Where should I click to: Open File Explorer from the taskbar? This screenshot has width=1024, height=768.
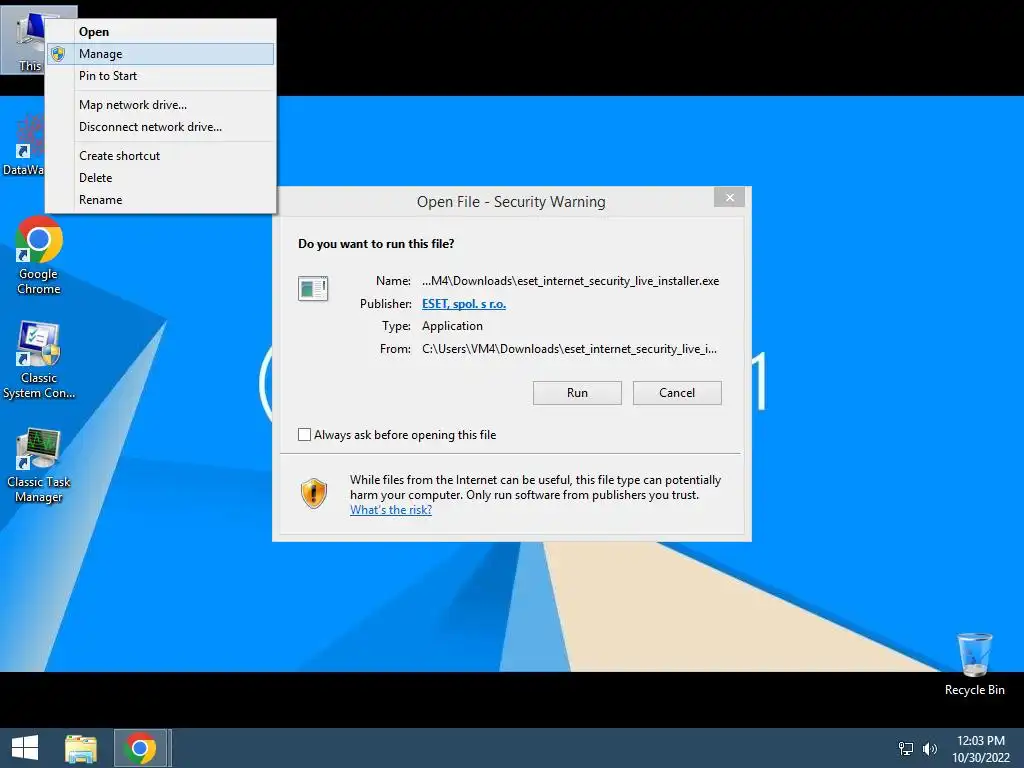click(81, 748)
